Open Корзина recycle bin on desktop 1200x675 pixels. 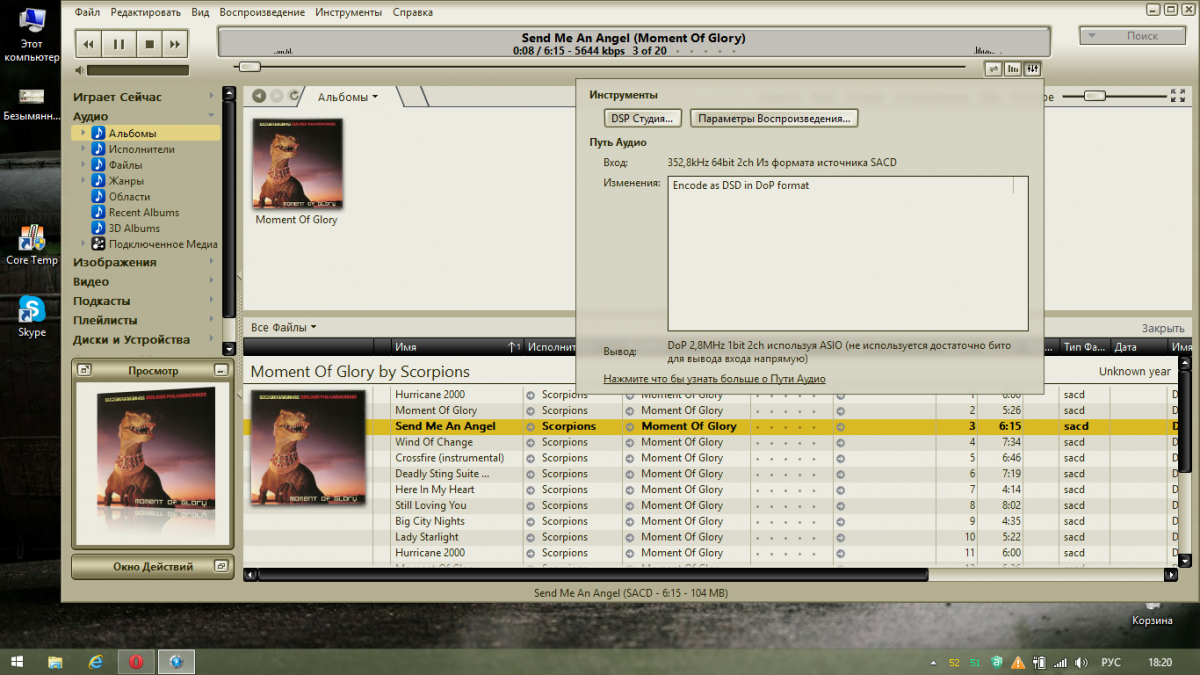(1152, 612)
